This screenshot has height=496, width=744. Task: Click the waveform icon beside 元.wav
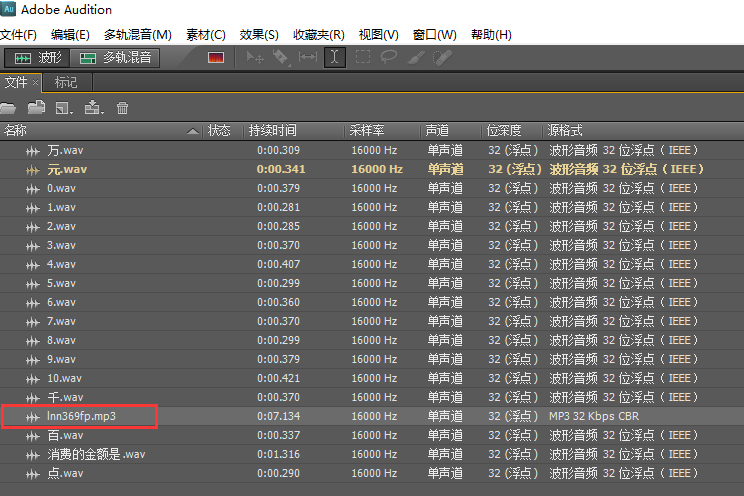pyautogui.click(x=33, y=170)
